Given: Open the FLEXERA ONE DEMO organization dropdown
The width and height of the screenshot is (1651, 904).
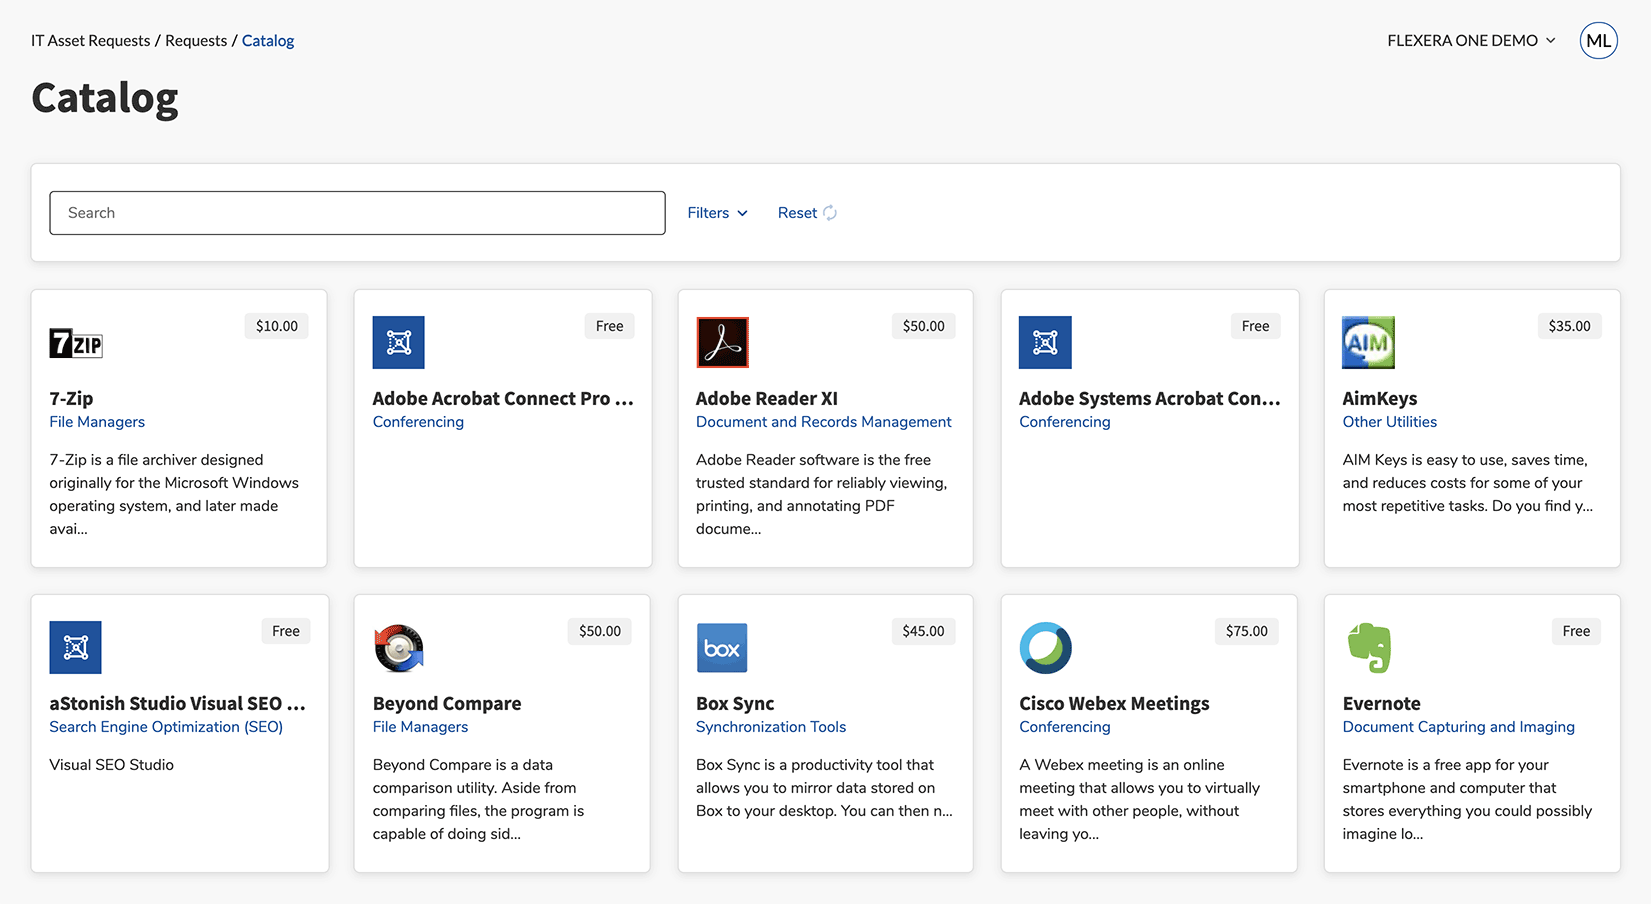Looking at the screenshot, I should tap(1471, 41).
